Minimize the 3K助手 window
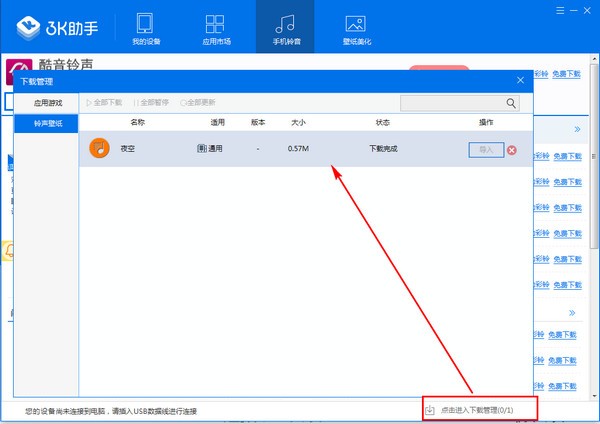The width and height of the screenshot is (600, 424). (574, 11)
